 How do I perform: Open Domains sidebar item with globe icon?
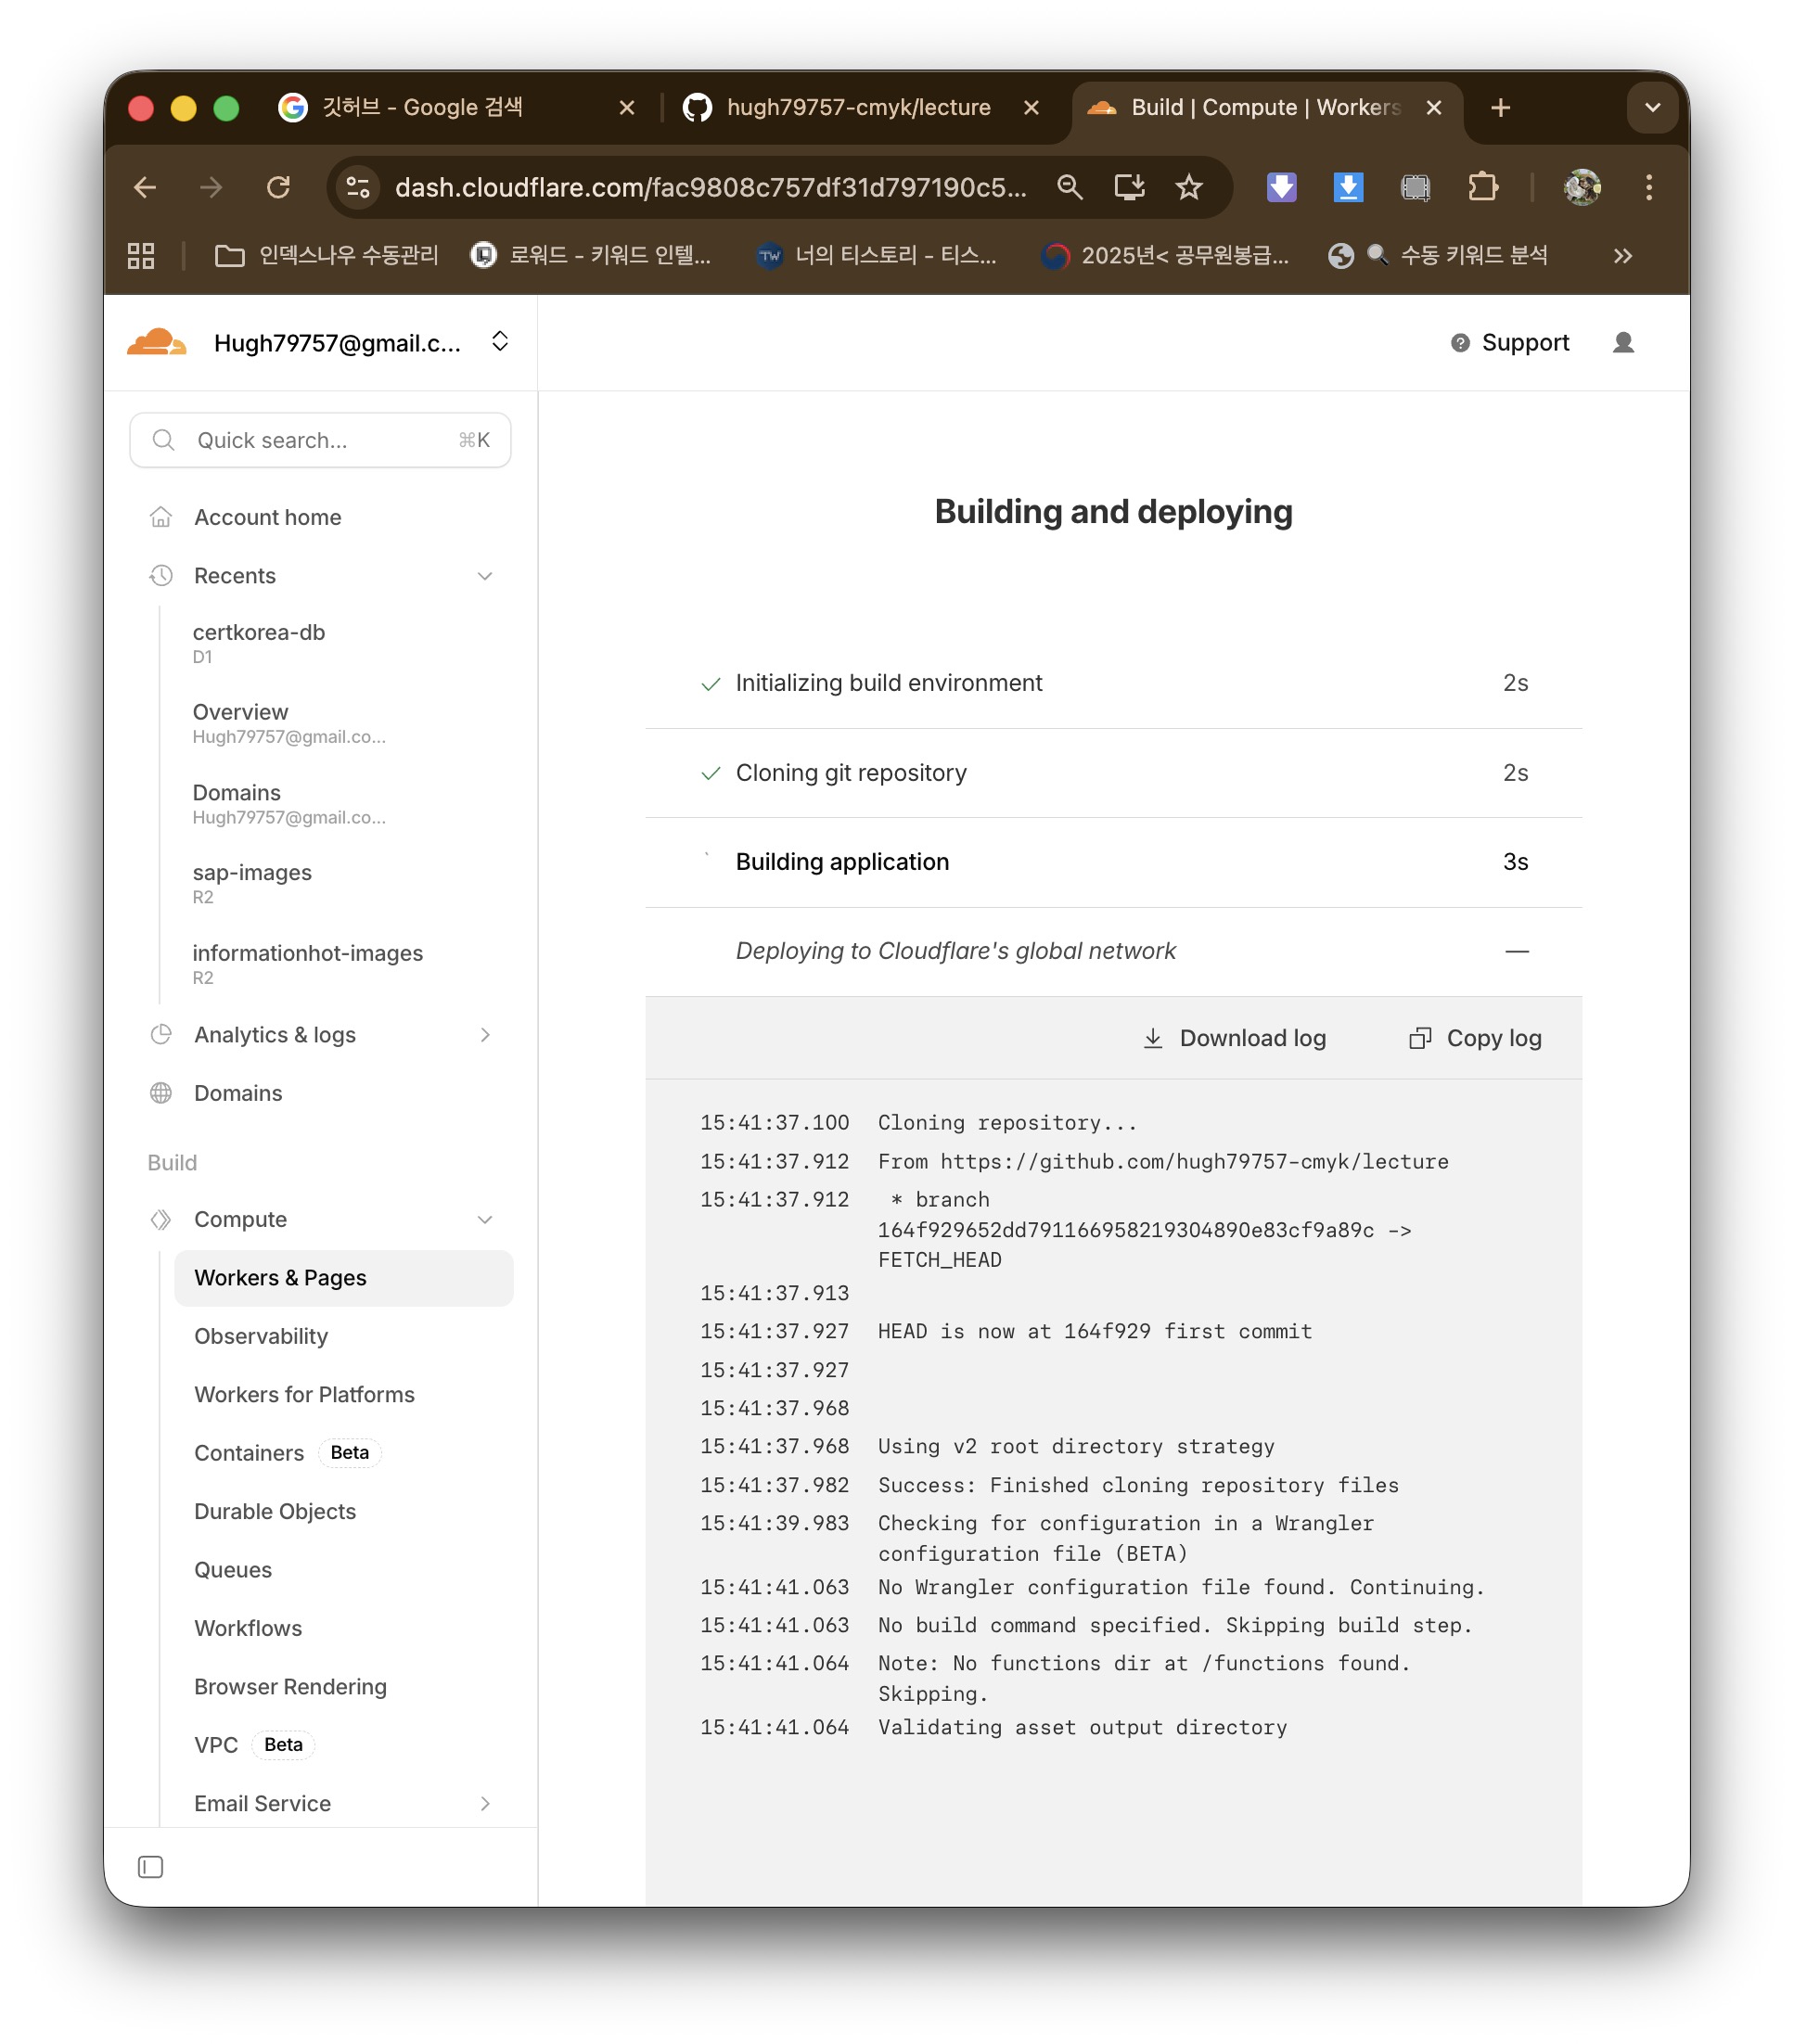coord(238,1093)
